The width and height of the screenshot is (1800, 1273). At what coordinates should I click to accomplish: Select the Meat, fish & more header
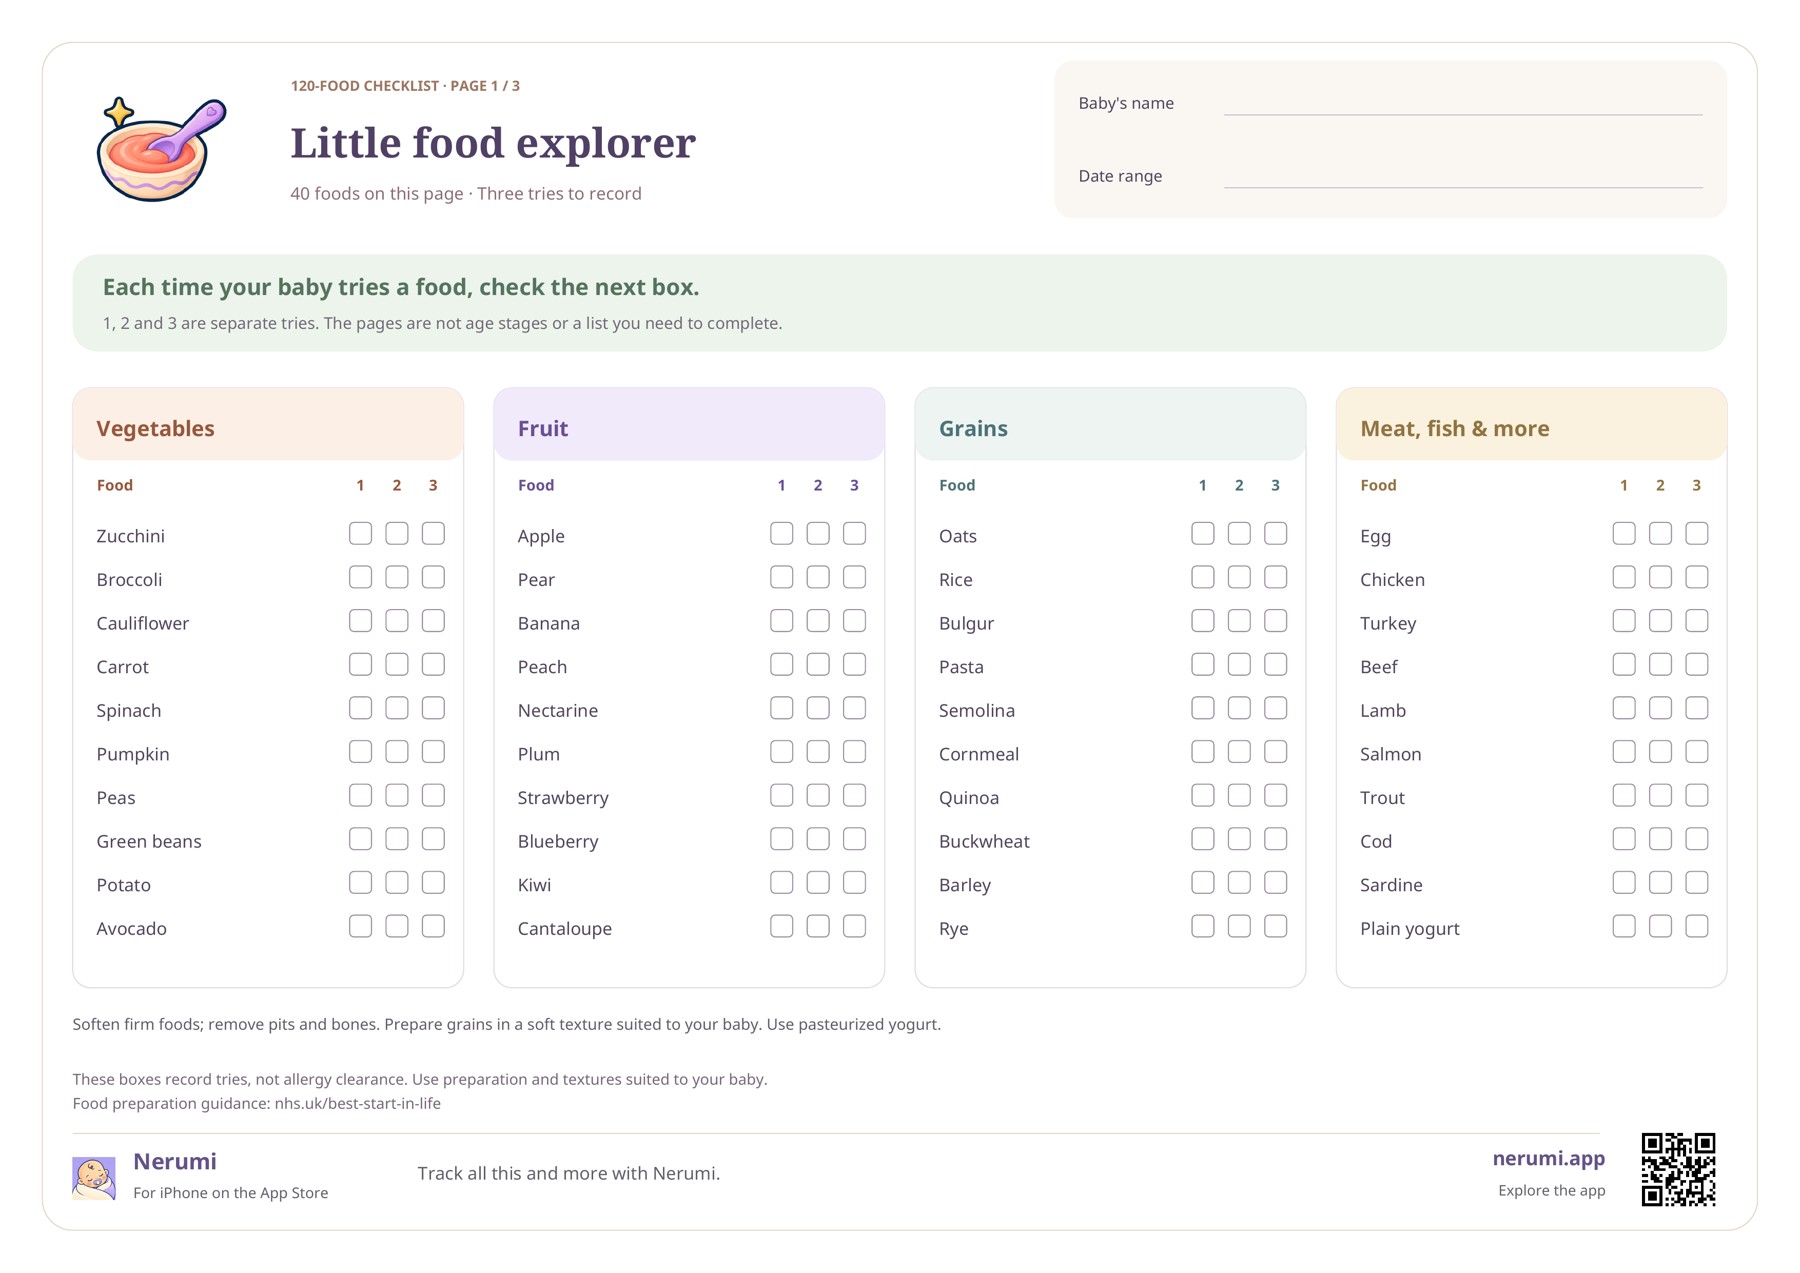pyautogui.click(x=1531, y=425)
